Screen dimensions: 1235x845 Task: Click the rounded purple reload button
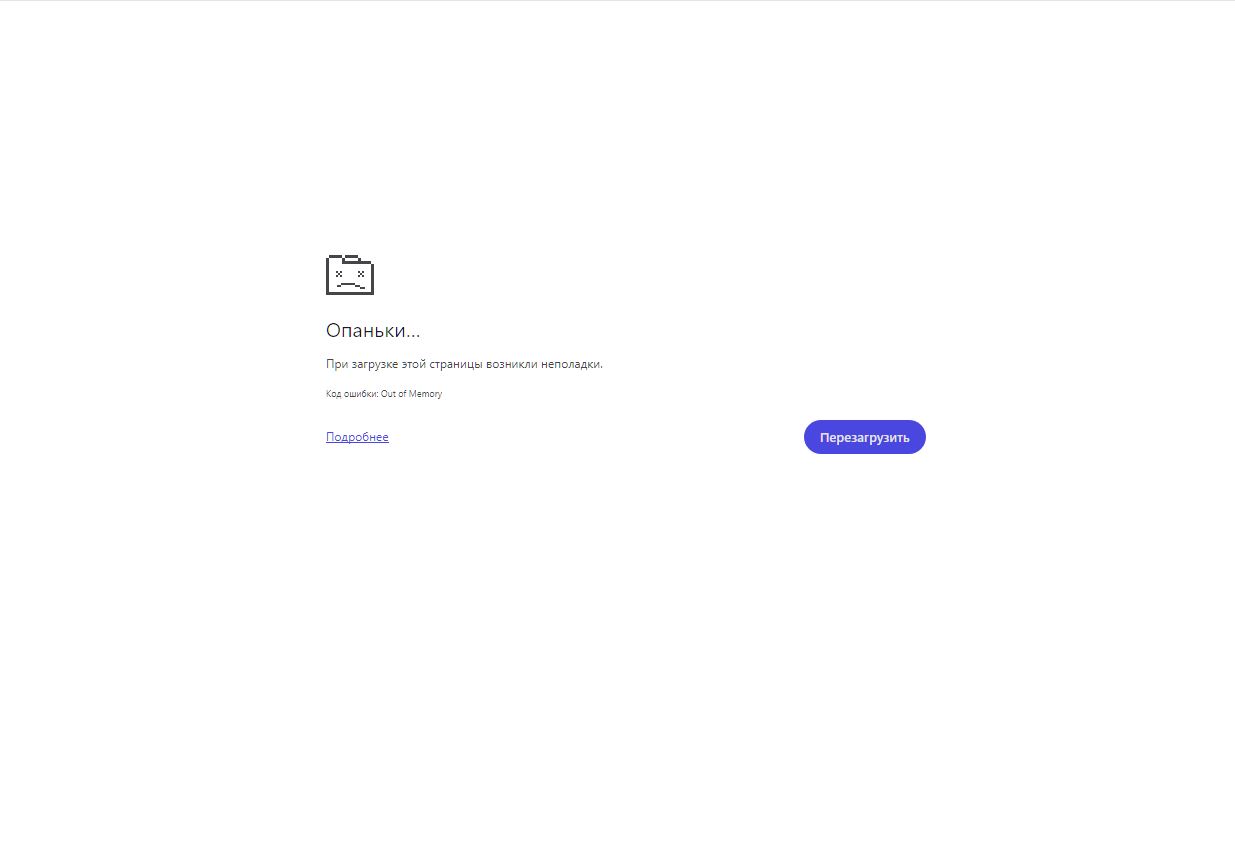click(x=865, y=437)
